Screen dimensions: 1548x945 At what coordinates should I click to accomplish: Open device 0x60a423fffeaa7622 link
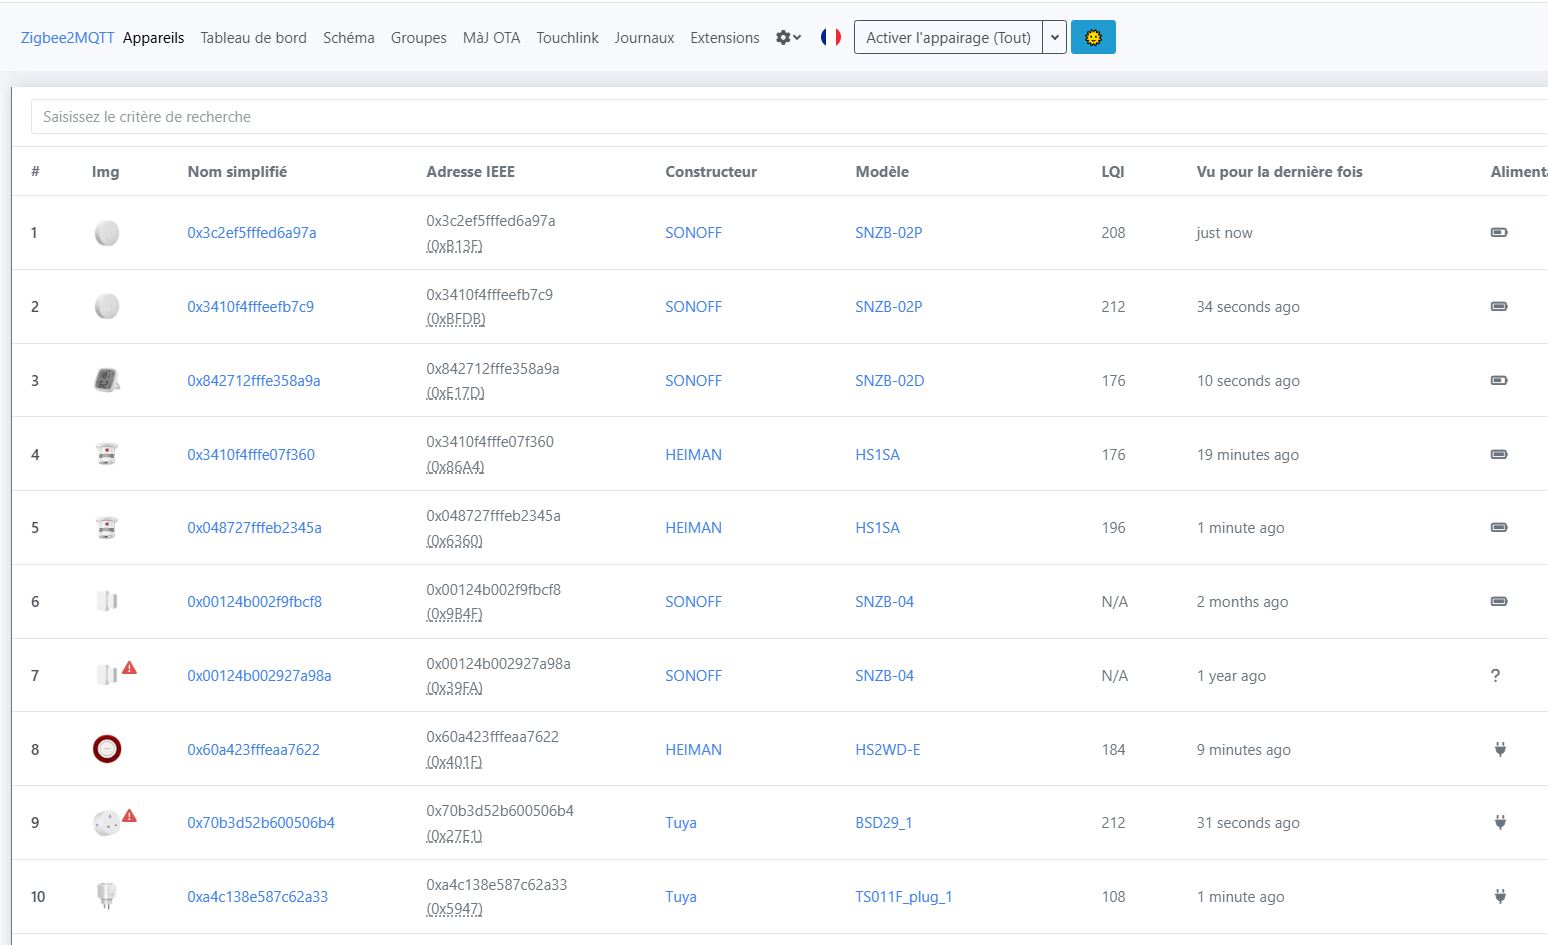coord(253,750)
